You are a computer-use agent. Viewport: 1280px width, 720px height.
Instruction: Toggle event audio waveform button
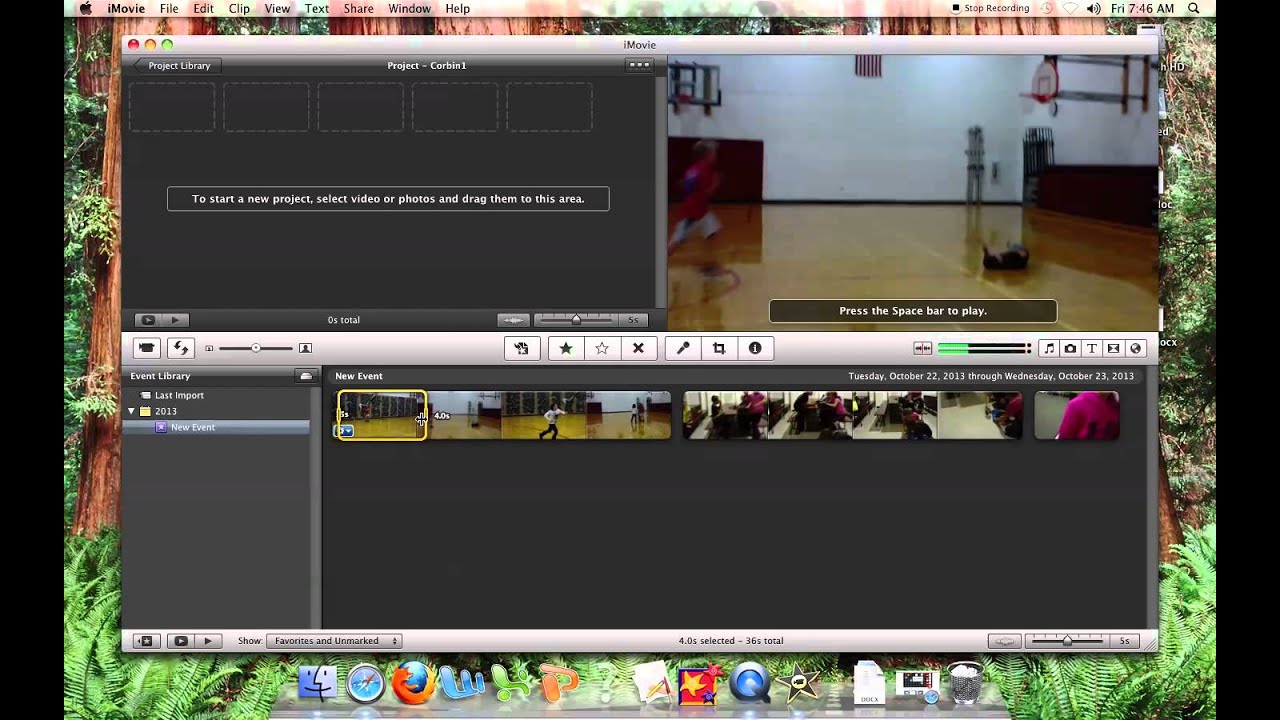[x=1004, y=641]
